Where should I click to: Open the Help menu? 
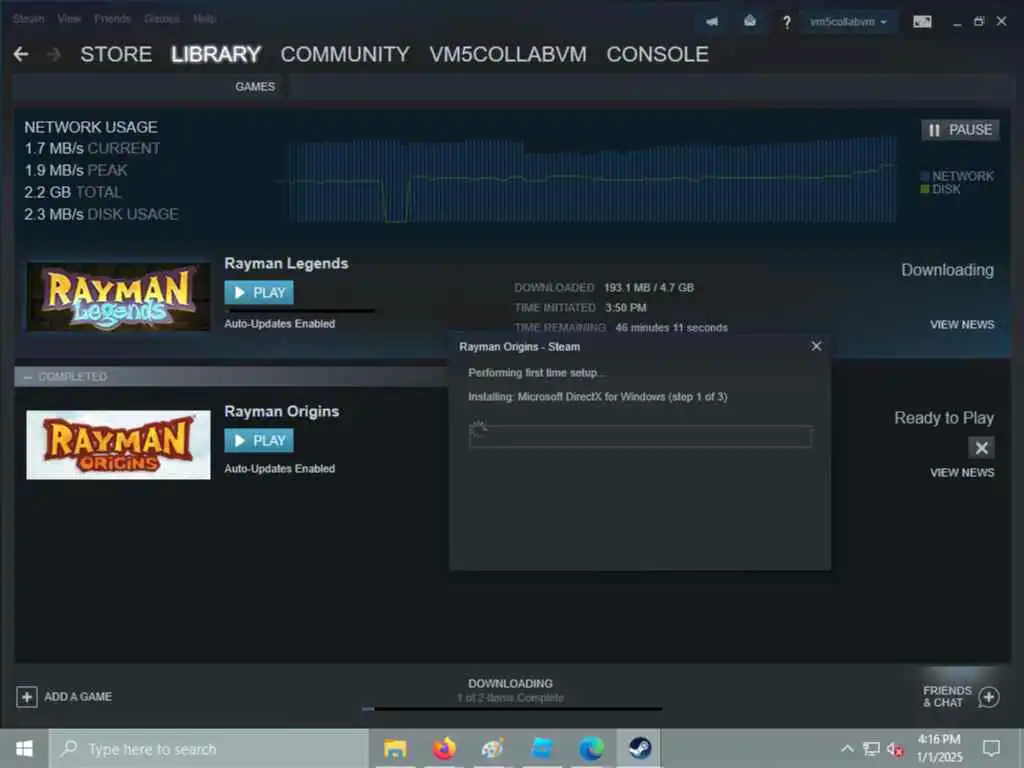point(204,18)
